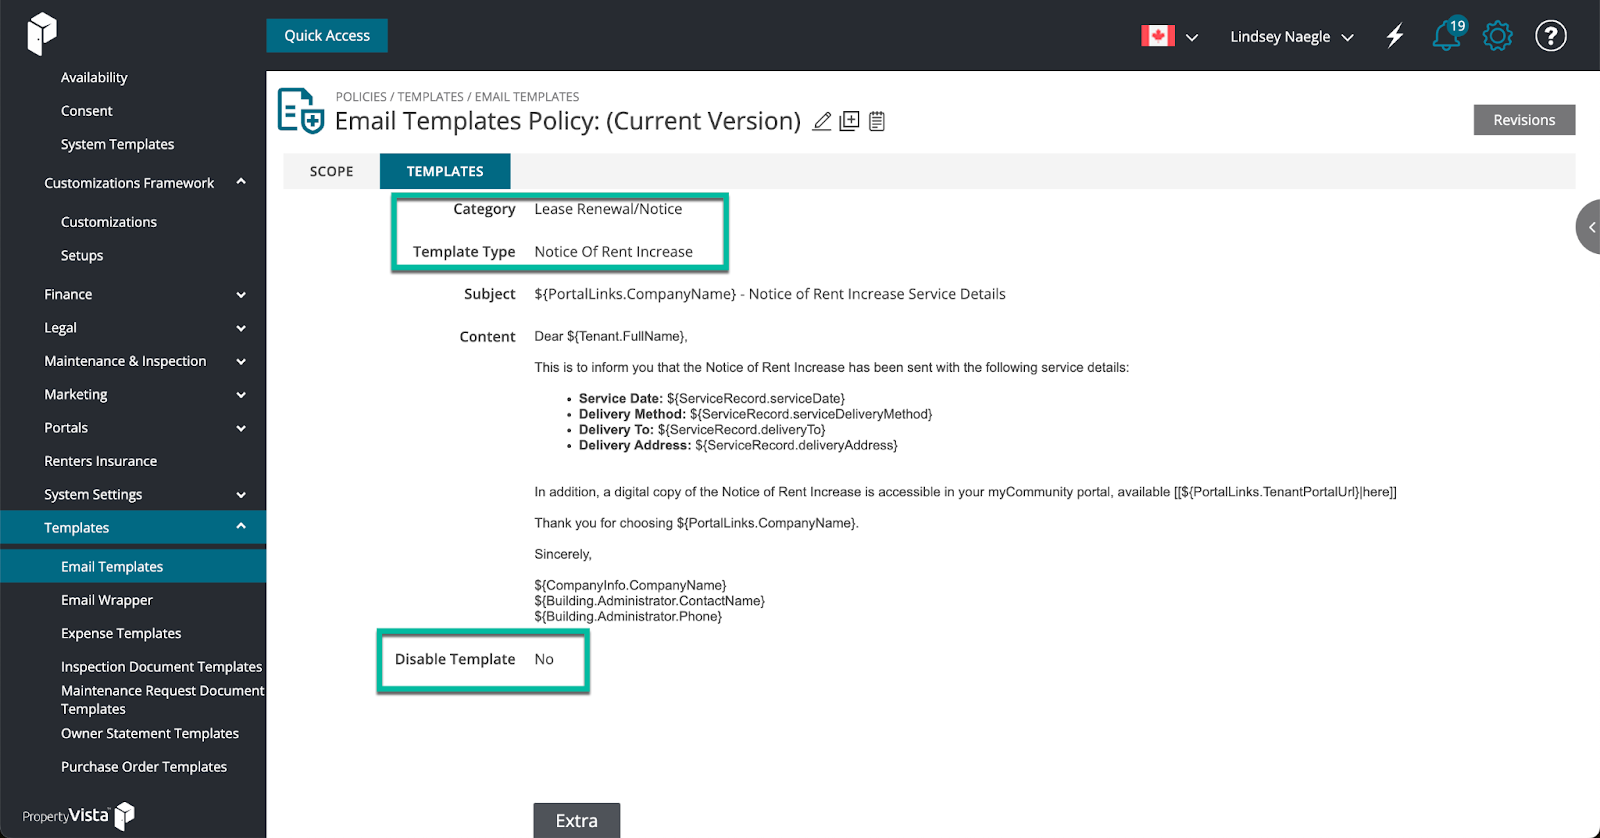Open Setups in the sidebar

(82, 255)
